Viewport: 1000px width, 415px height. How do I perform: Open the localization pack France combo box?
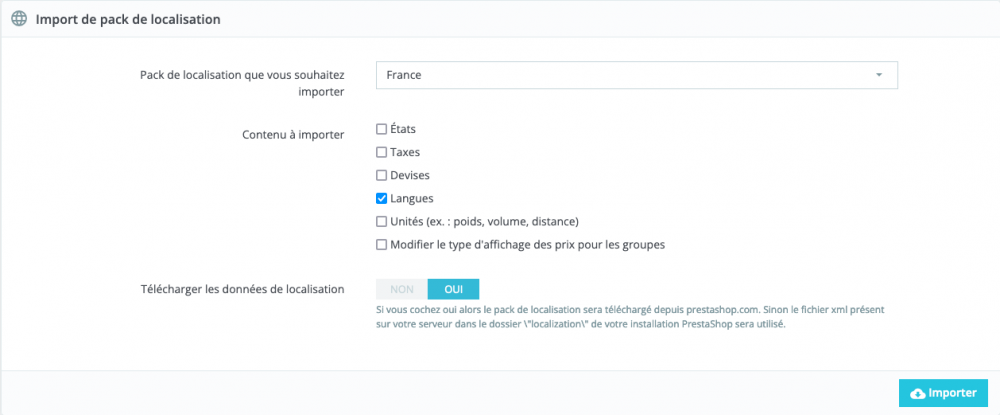click(636, 75)
